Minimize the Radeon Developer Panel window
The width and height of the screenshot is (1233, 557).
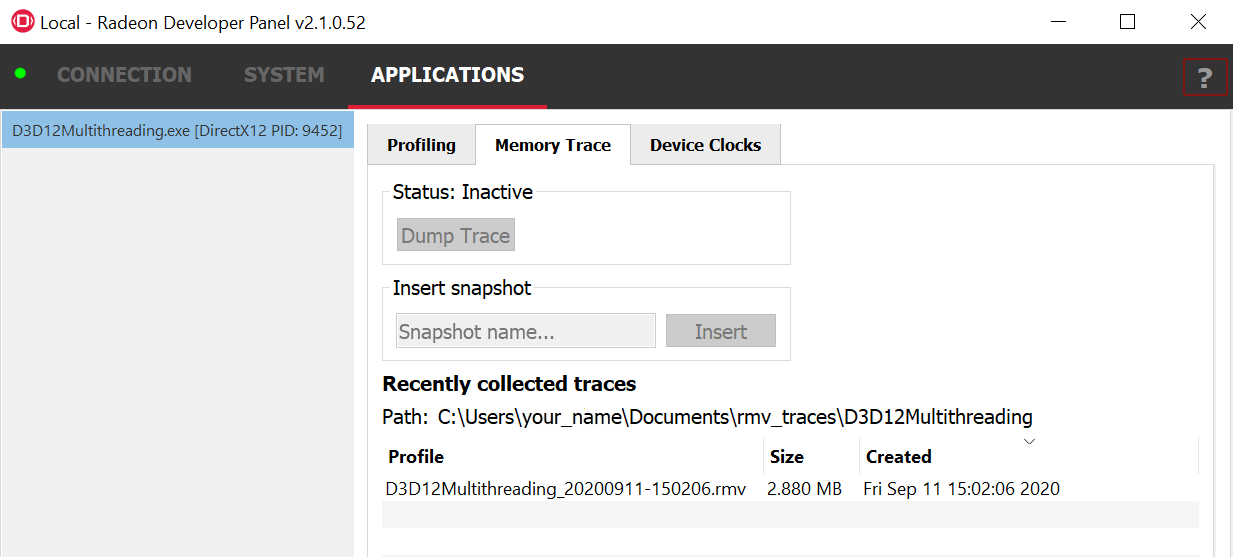(1057, 22)
